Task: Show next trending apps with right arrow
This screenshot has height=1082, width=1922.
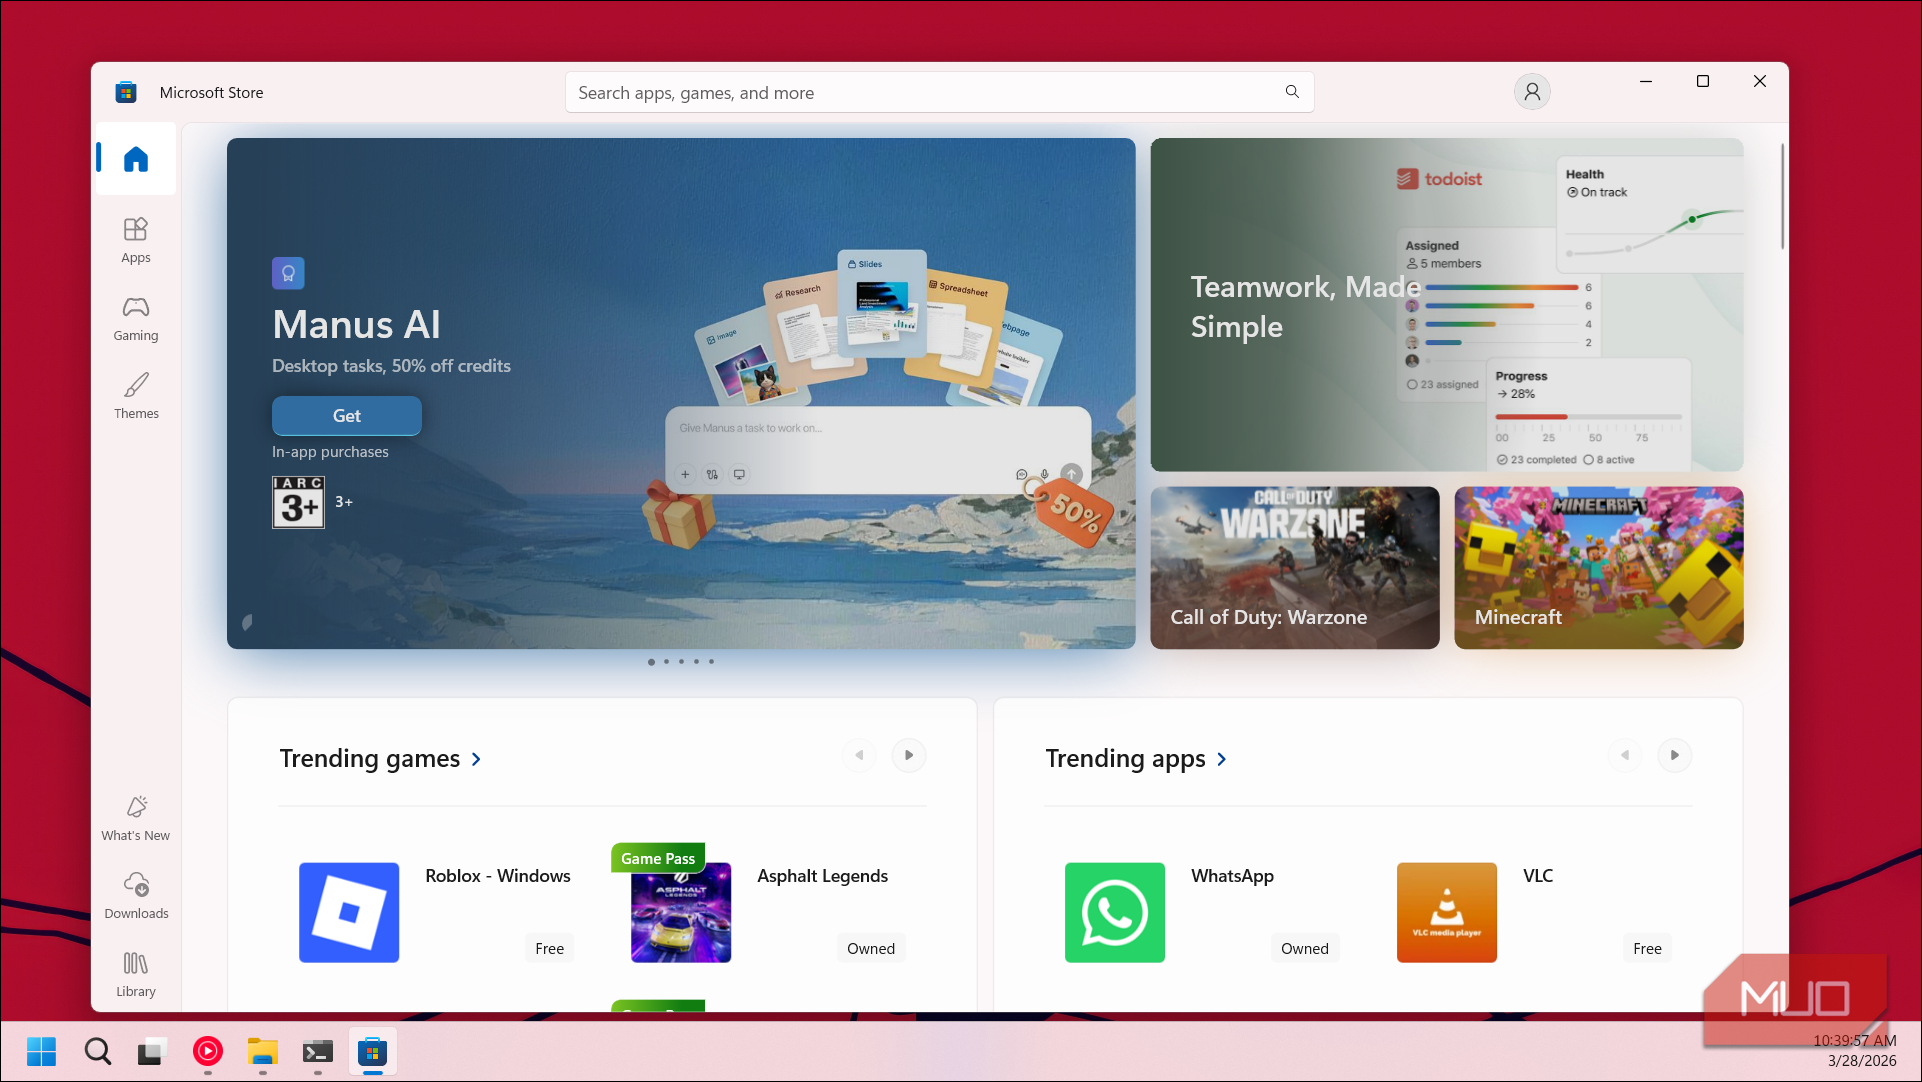Action: tap(1675, 755)
